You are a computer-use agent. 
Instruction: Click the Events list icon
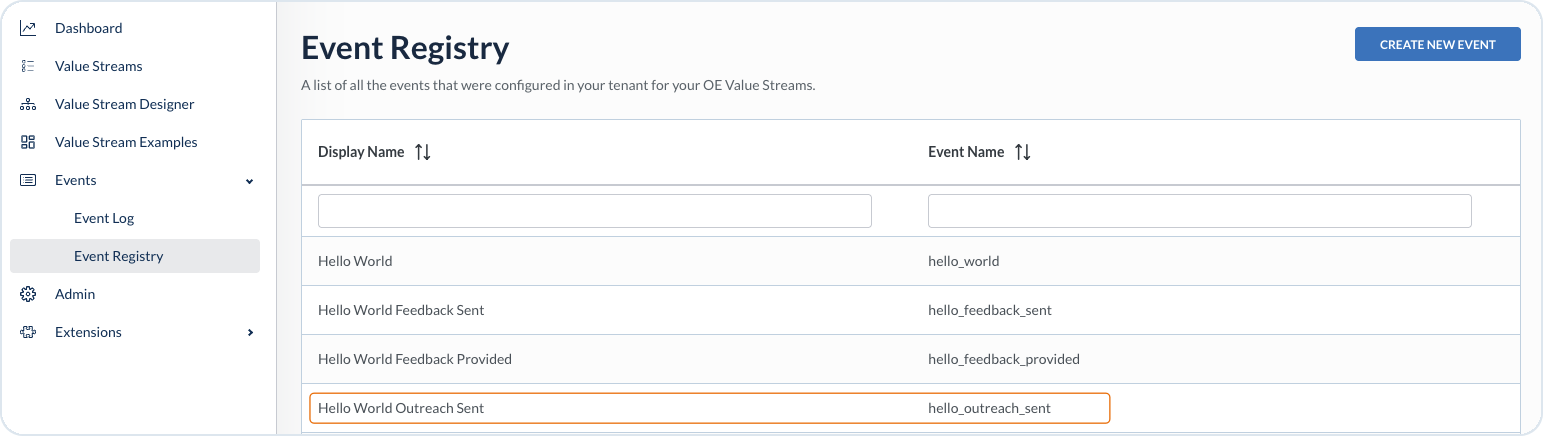(28, 180)
